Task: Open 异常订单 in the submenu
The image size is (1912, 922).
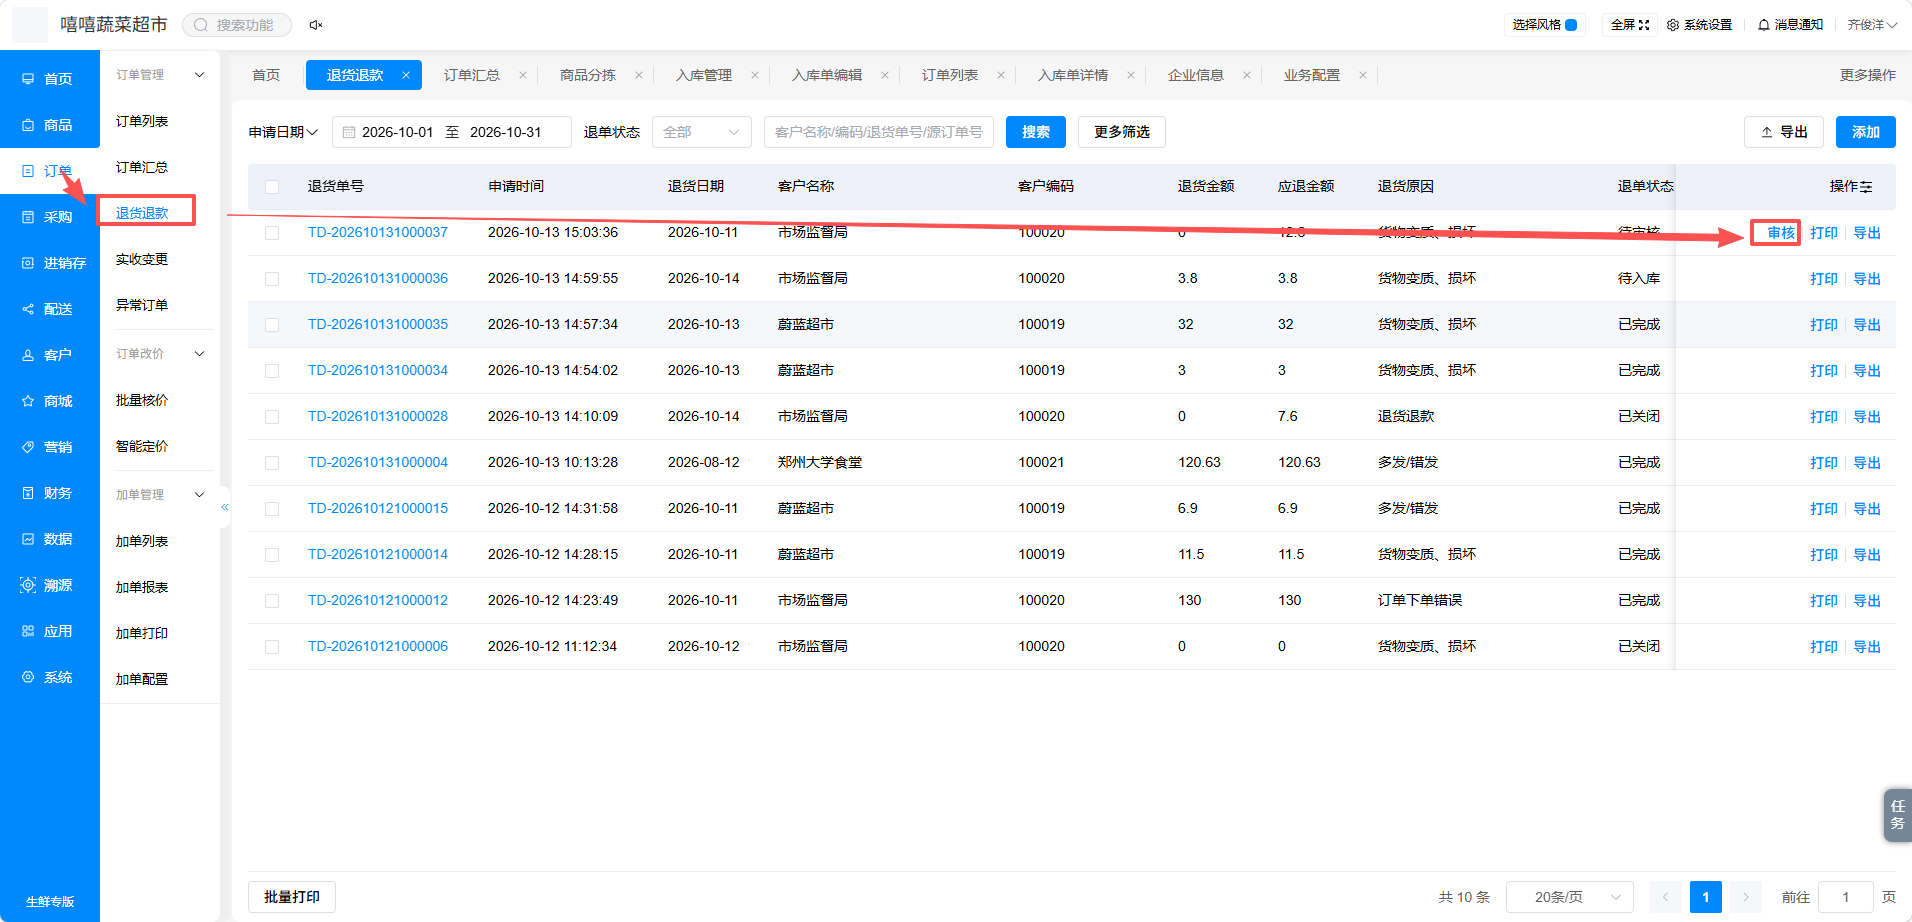Action: pos(142,305)
